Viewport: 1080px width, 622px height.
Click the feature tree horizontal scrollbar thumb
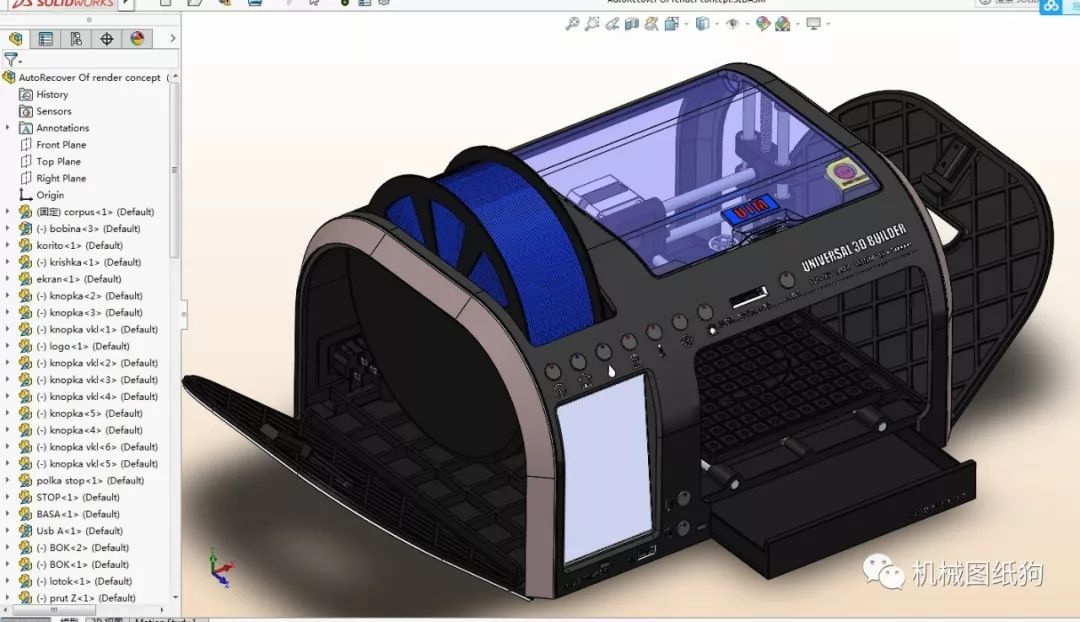click(54, 610)
